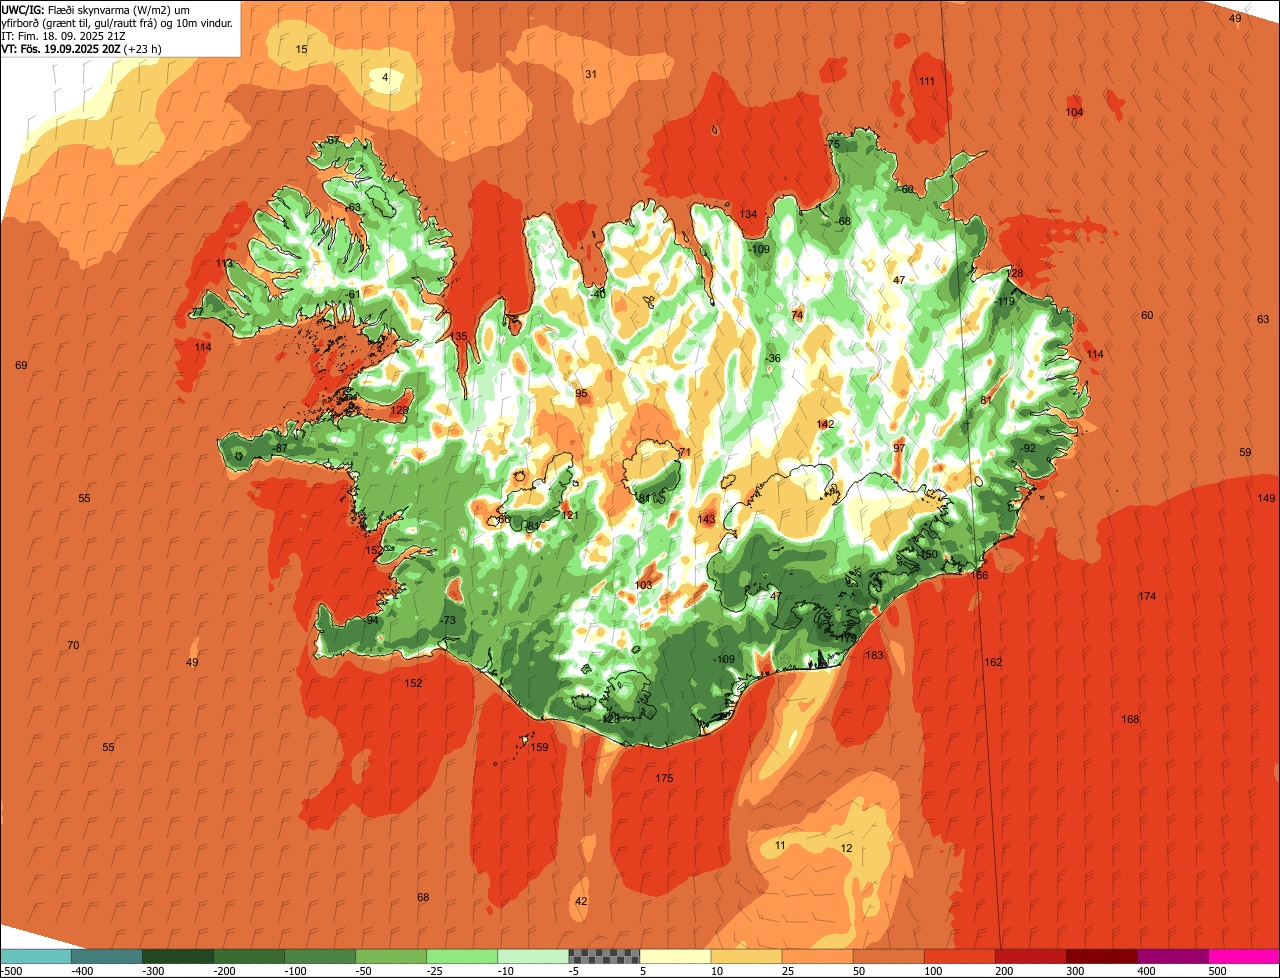Click the map value '31'
Image resolution: width=1280 pixels, height=978 pixels.
[591, 74]
